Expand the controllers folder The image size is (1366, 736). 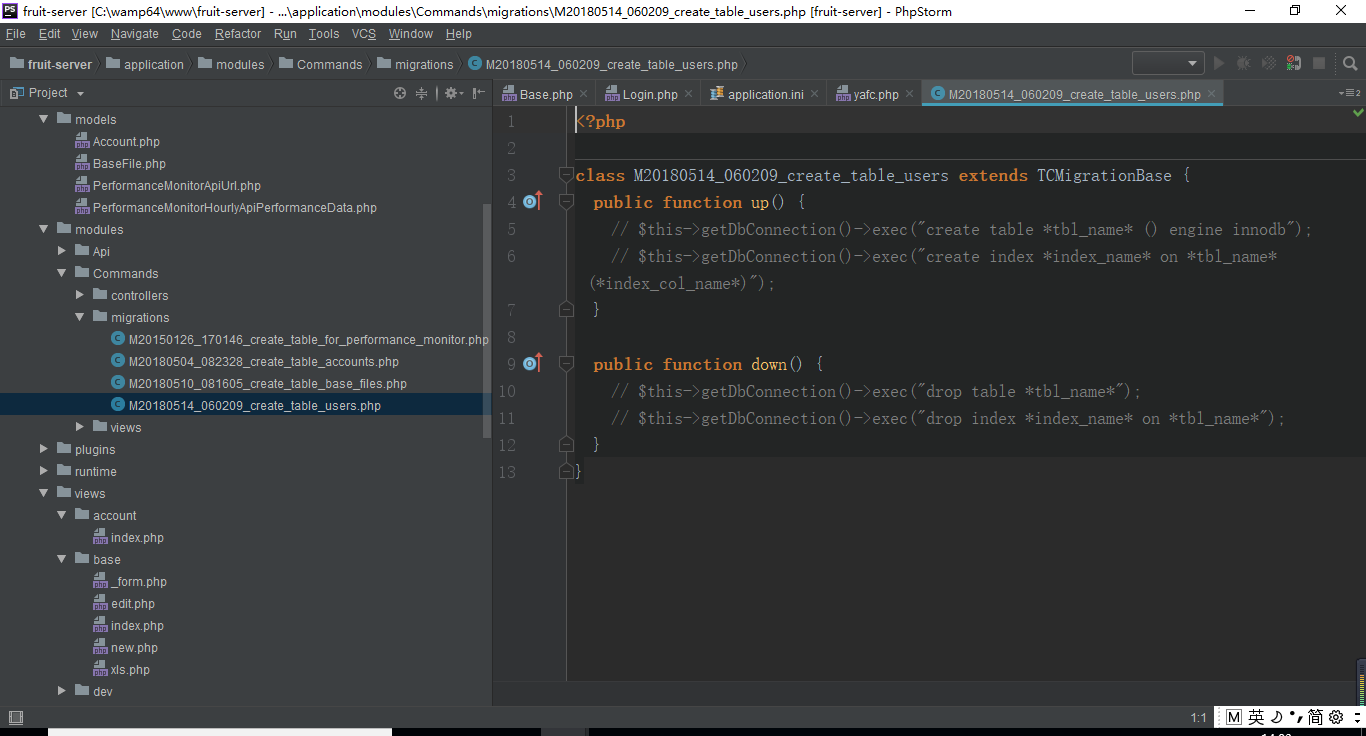point(79,295)
